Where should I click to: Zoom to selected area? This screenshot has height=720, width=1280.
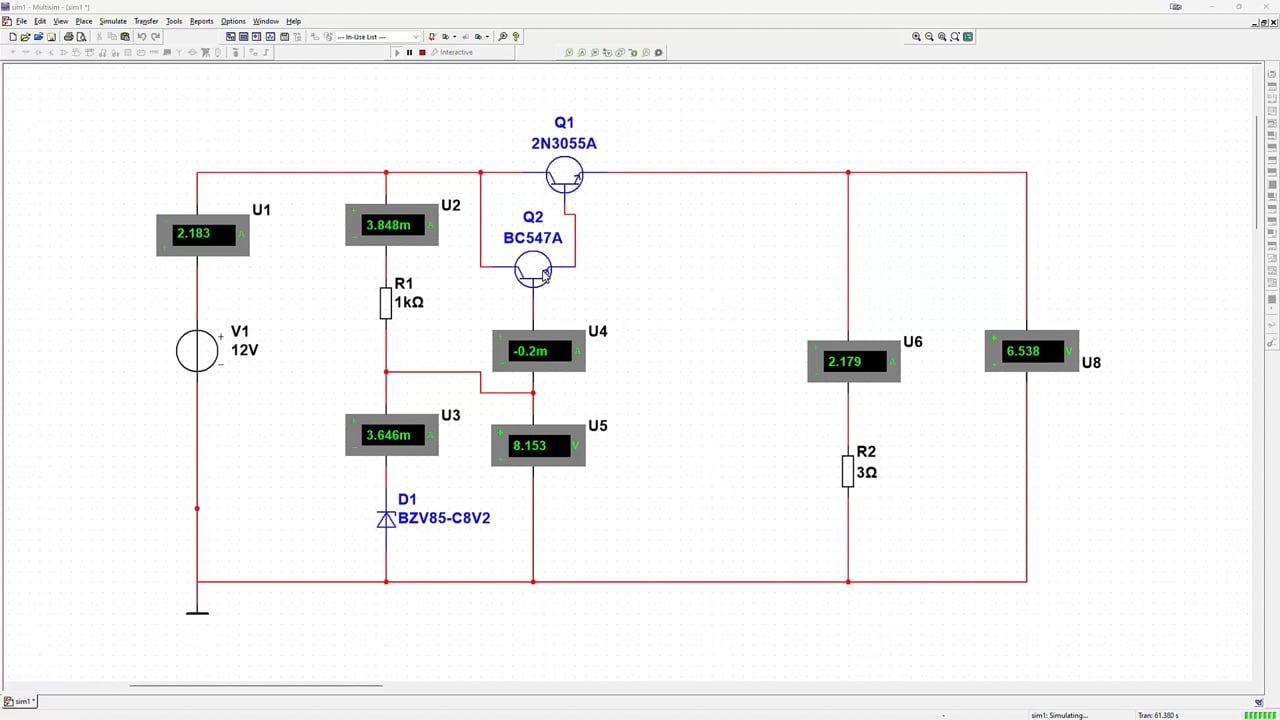pyautogui.click(x=942, y=37)
